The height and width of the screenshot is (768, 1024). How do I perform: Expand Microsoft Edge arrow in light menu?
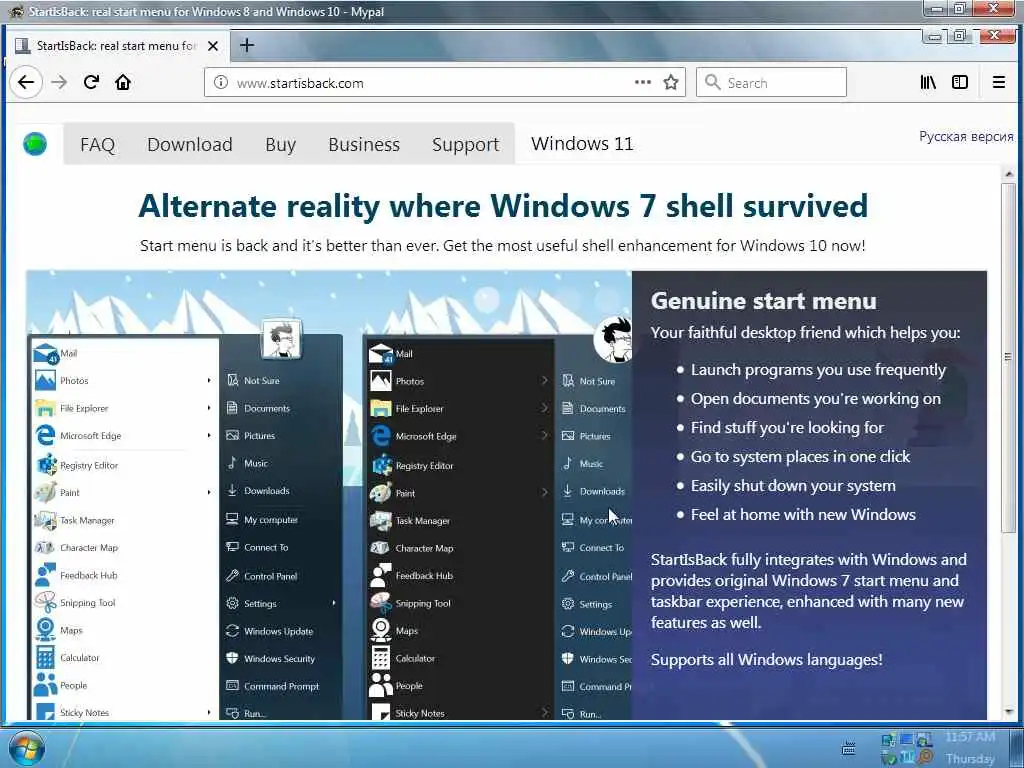coord(209,435)
